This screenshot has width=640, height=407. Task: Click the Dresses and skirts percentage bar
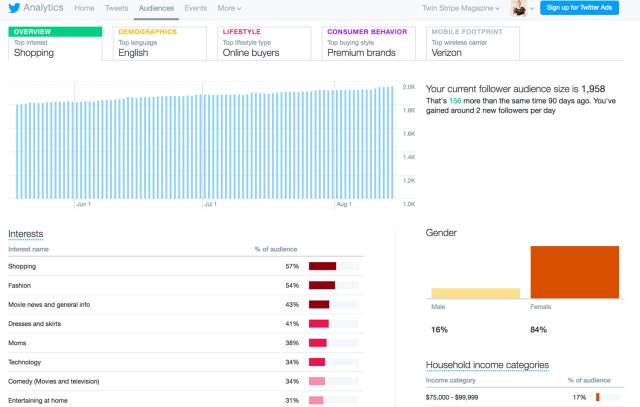coord(333,324)
